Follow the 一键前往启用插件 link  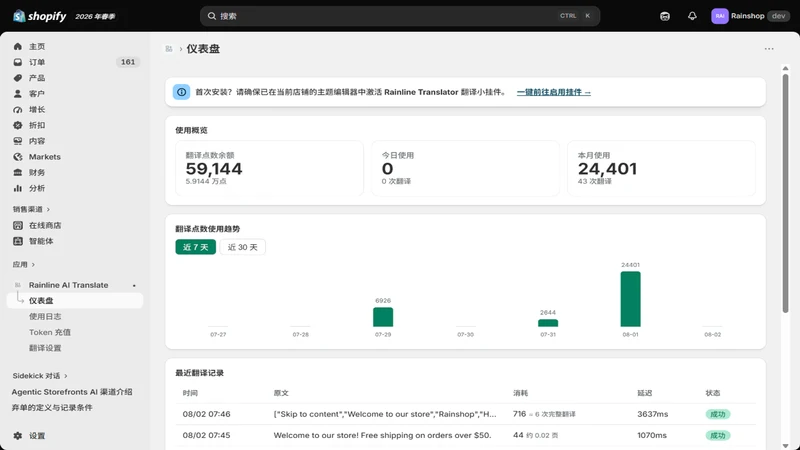pos(554,92)
